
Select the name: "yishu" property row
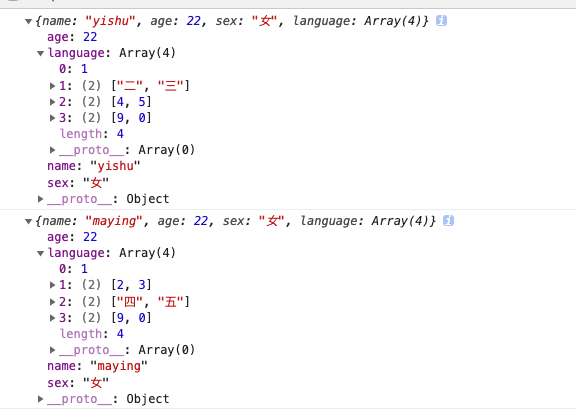(x=94, y=166)
